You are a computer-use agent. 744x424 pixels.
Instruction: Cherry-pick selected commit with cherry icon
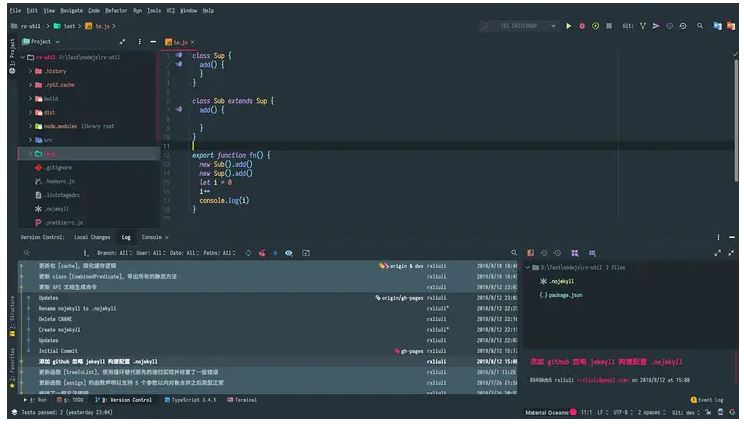[262, 253]
